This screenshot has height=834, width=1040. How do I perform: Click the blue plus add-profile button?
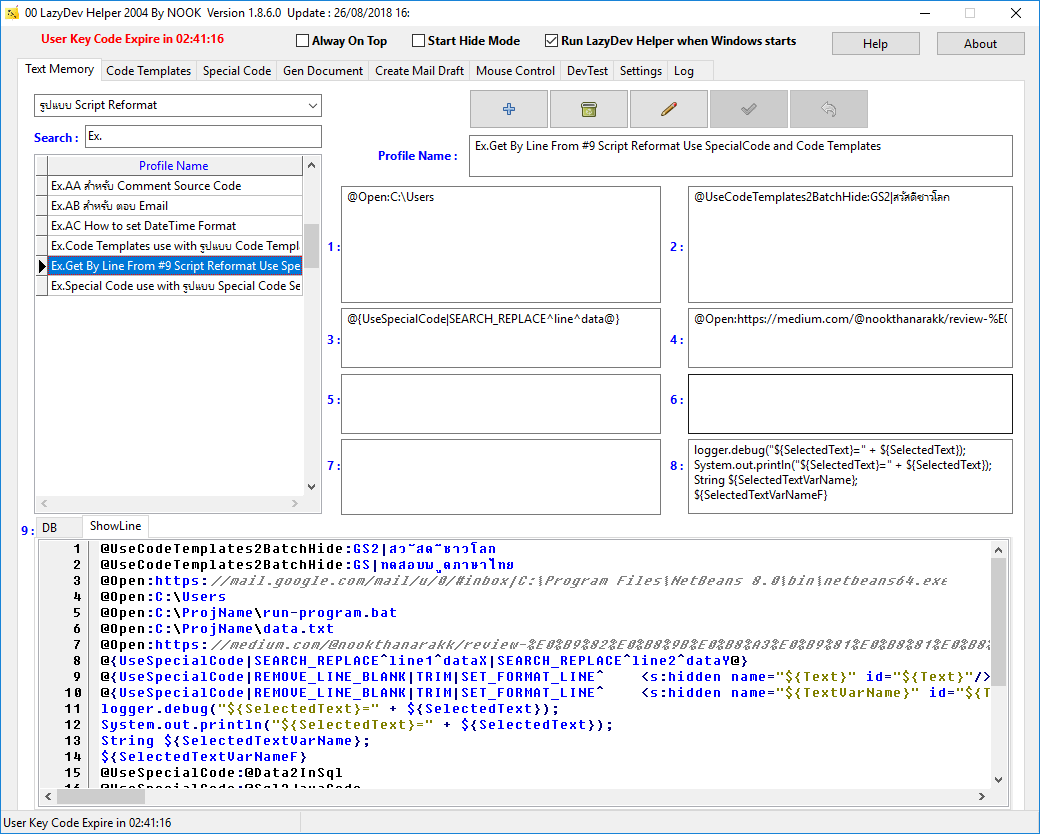pos(509,109)
